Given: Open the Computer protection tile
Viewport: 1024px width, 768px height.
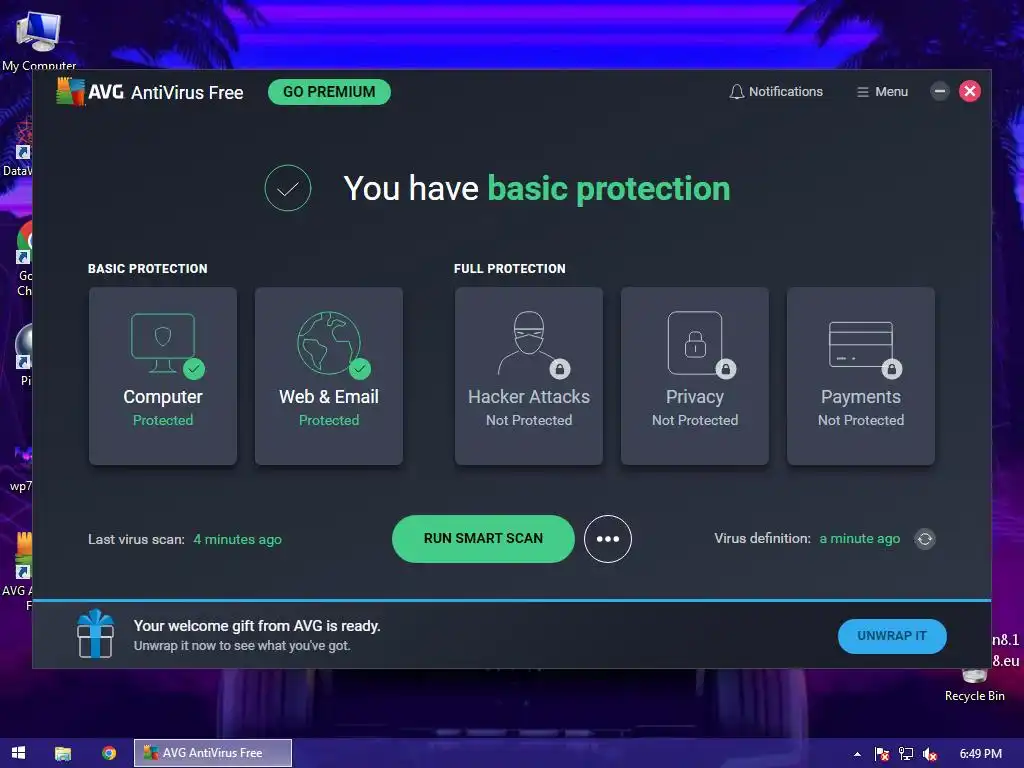Looking at the screenshot, I should (163, 376).
